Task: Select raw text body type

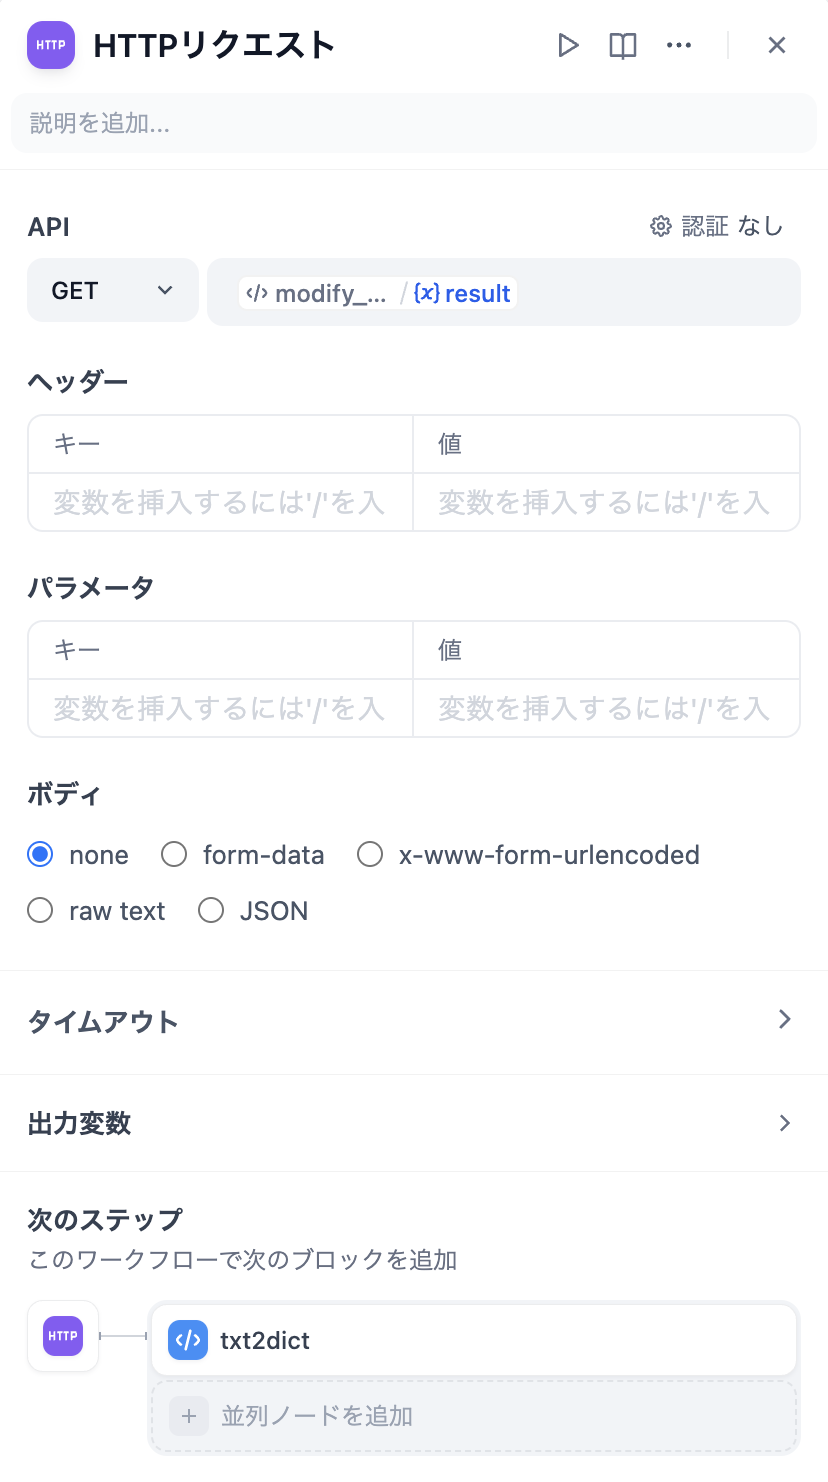Action: pyautogui.click(x=40, y=911)
